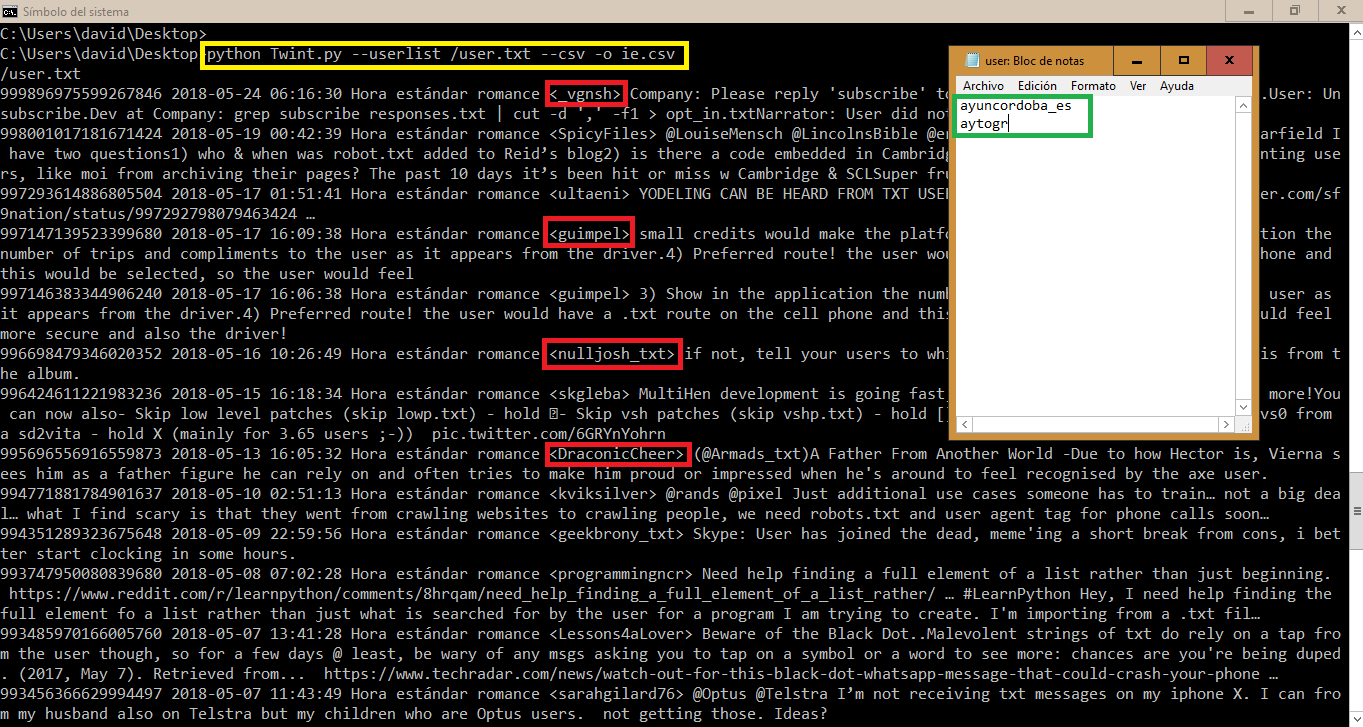Click the 'user: Bloc de notas' title
The height and width of the screenshot is (727, 1363).
1034,61
